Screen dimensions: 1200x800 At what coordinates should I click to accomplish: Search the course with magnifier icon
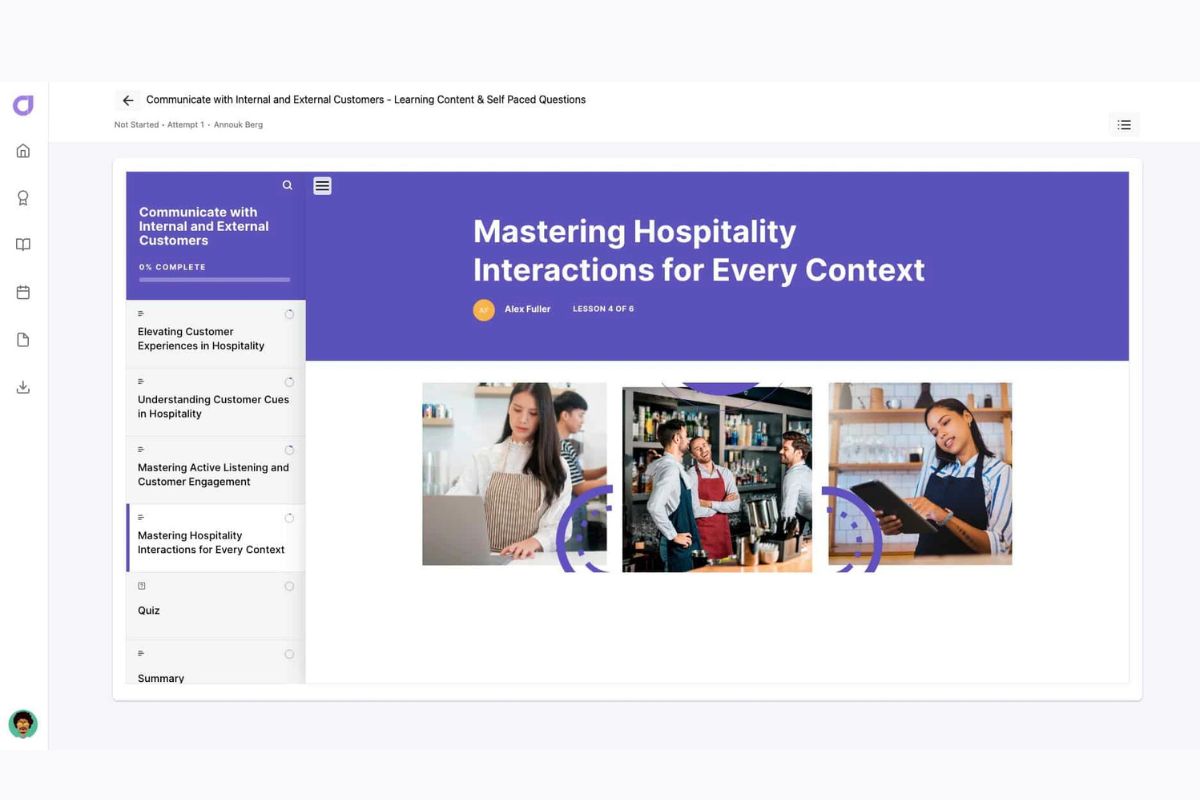coord(287,185)
